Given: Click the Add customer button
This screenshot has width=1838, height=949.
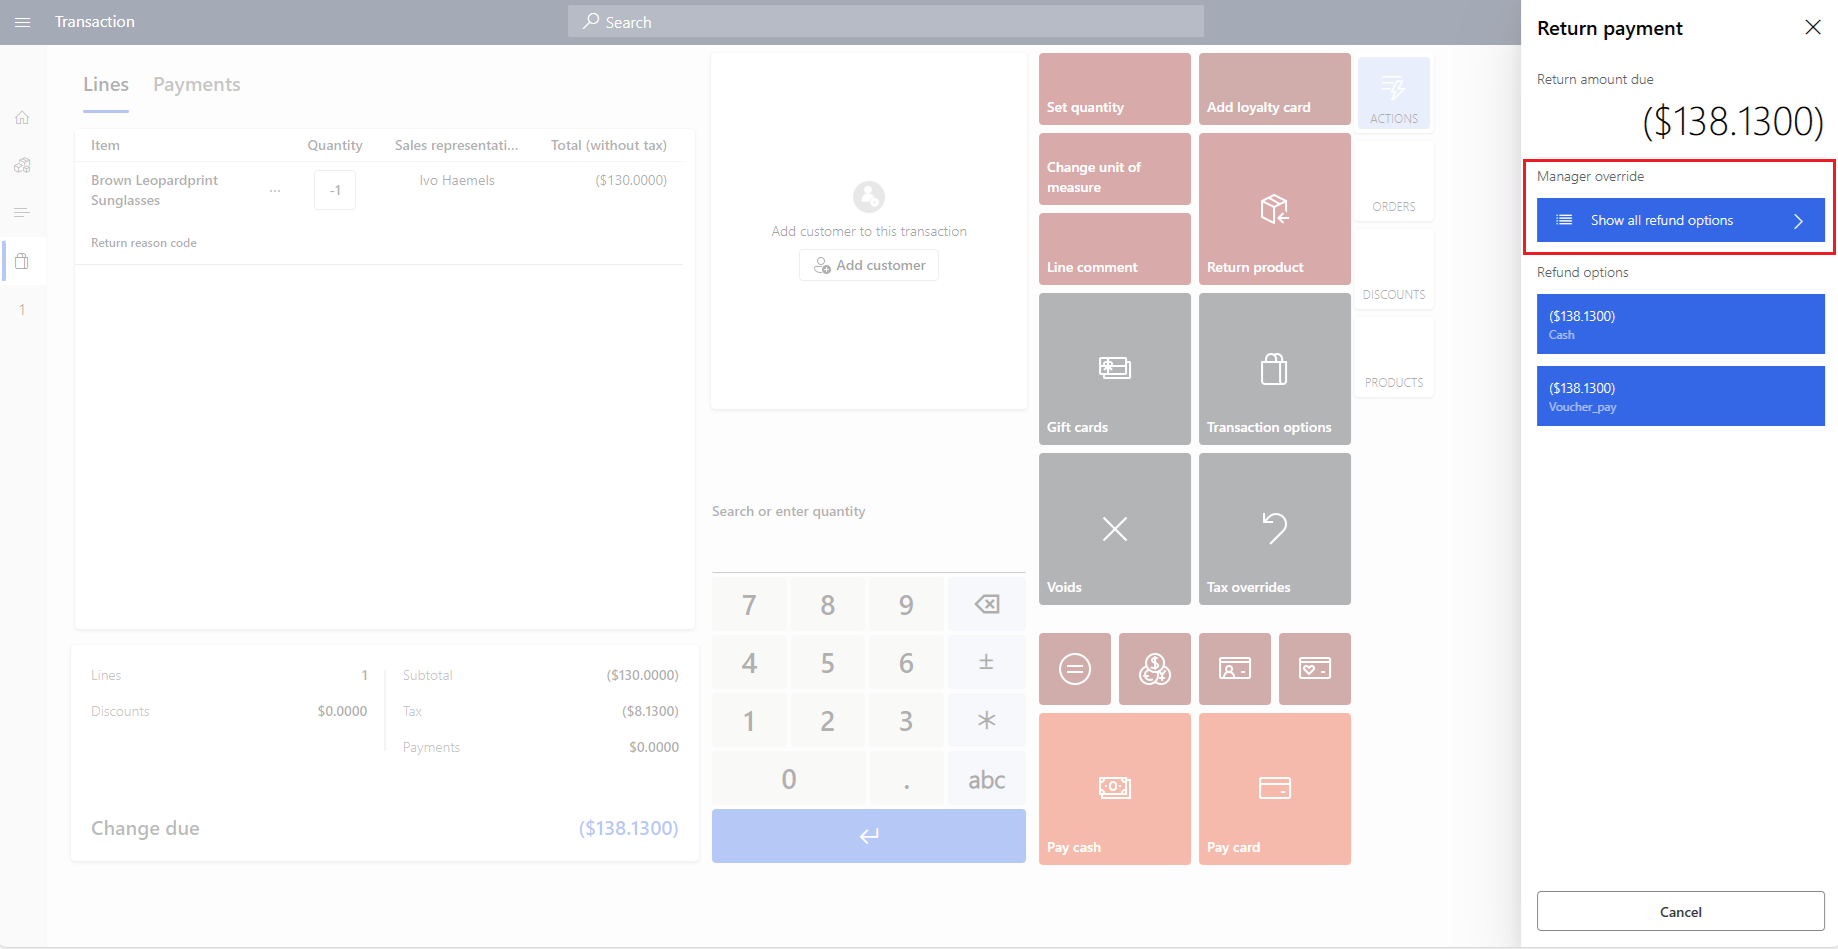Looking at the screenshot, I should 868,265.
